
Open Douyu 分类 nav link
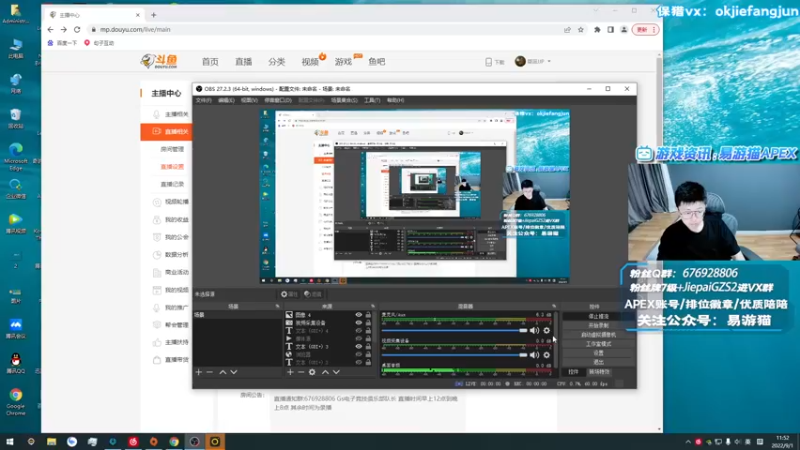[277, 62]
